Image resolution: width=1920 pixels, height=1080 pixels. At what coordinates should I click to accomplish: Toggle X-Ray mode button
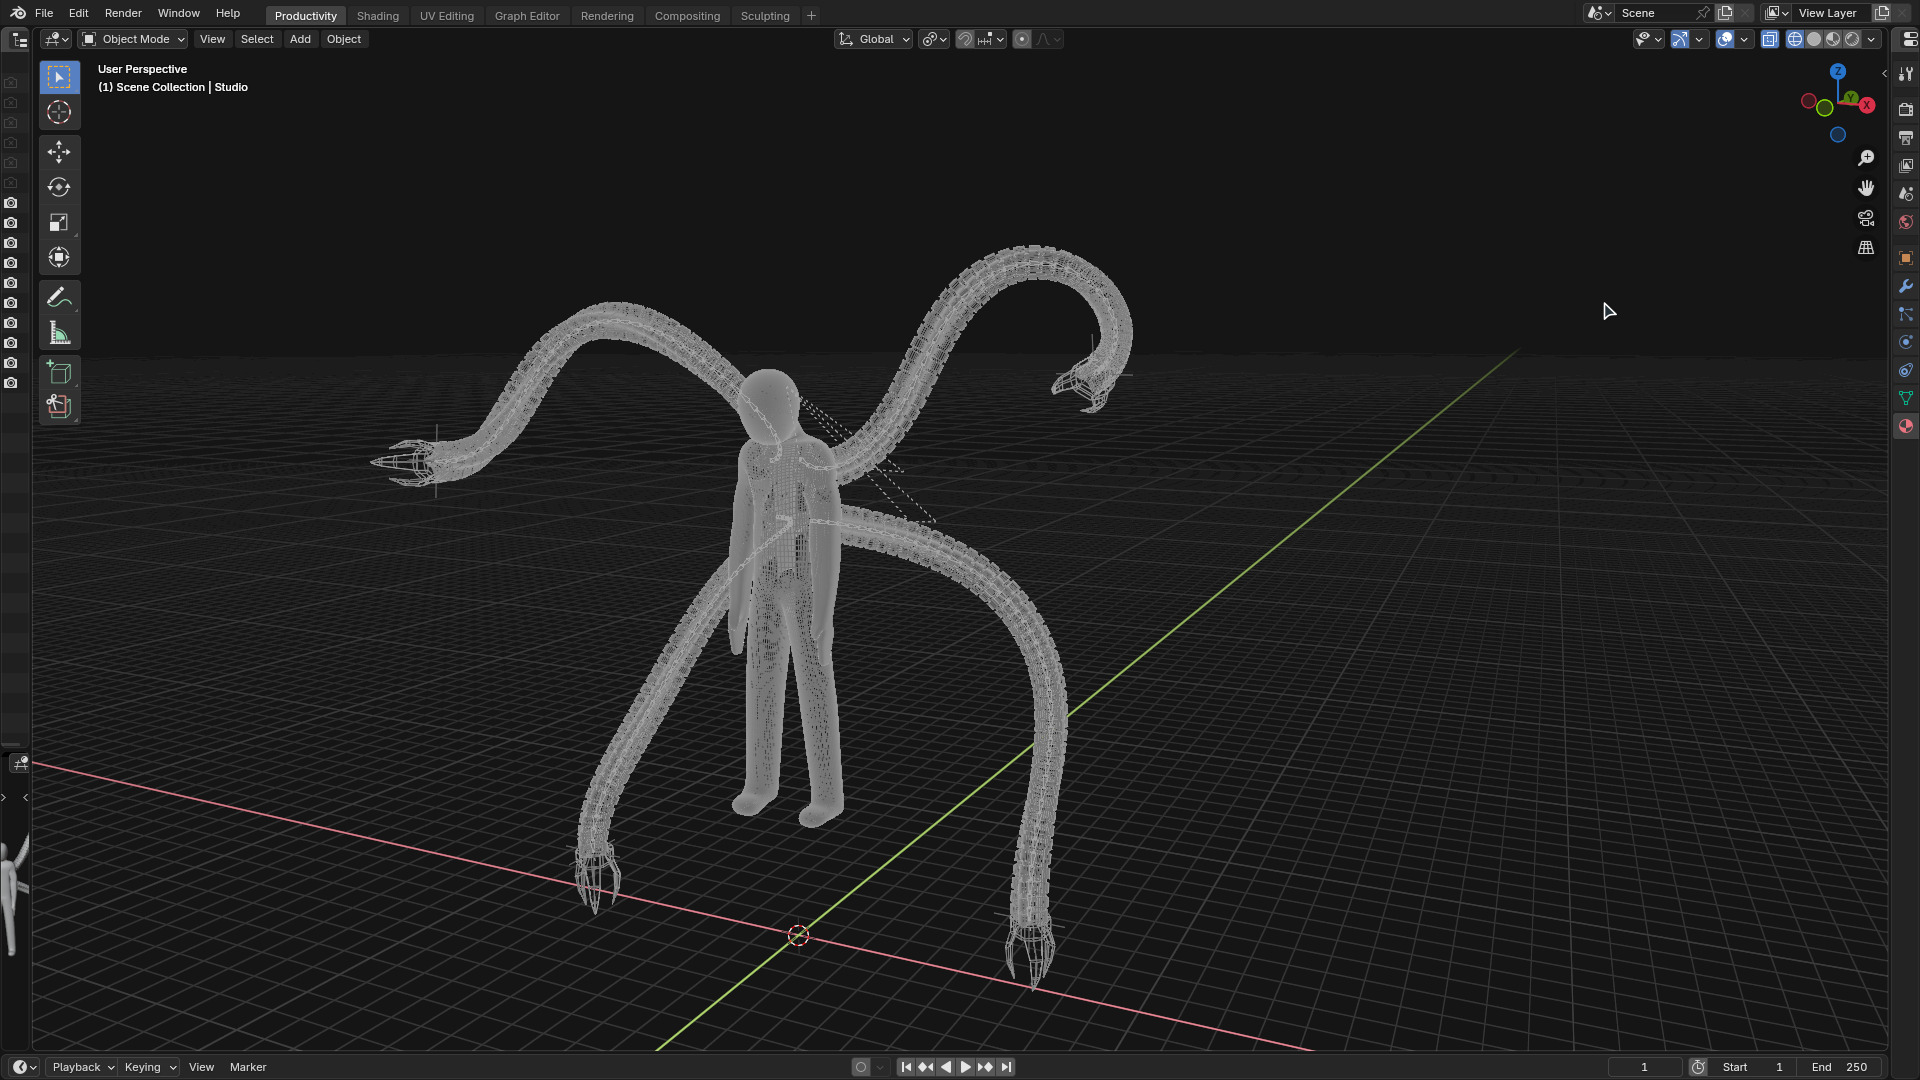click(1770, 39)
